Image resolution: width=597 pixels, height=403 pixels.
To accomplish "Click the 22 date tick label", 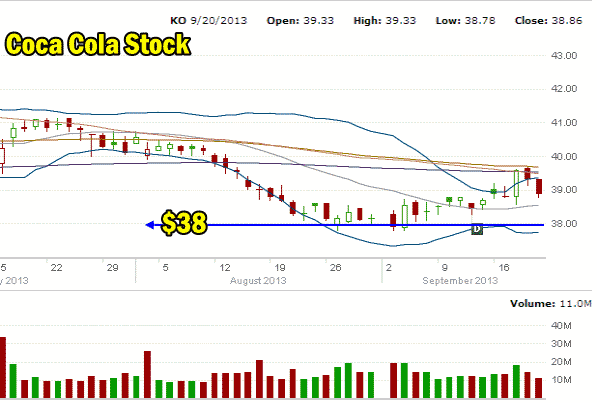I will pos(56,268).
